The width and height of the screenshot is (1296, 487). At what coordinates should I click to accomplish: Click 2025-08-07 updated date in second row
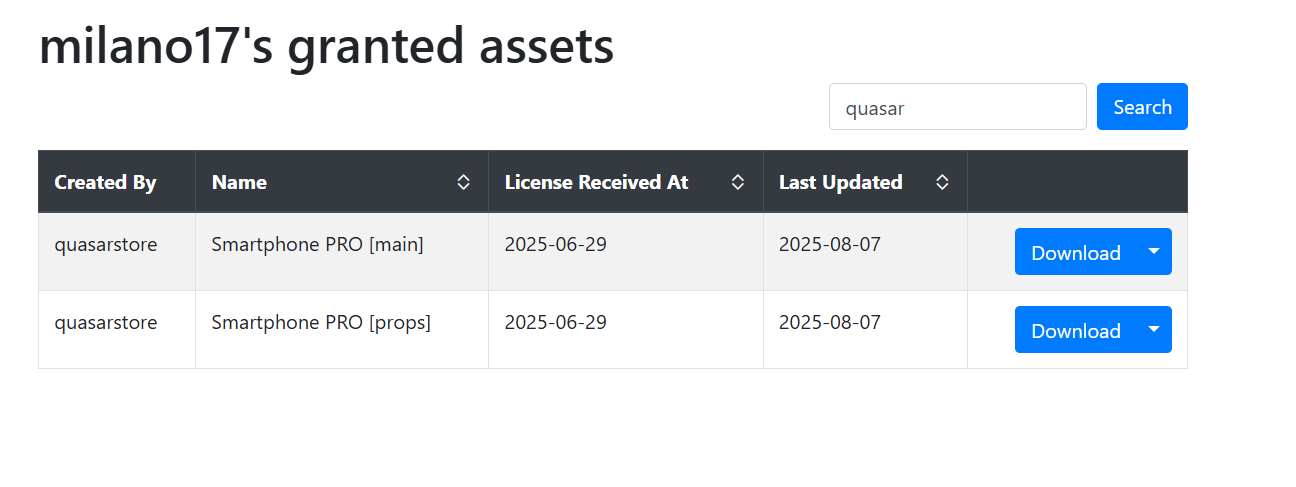click(x=830, y=322)
